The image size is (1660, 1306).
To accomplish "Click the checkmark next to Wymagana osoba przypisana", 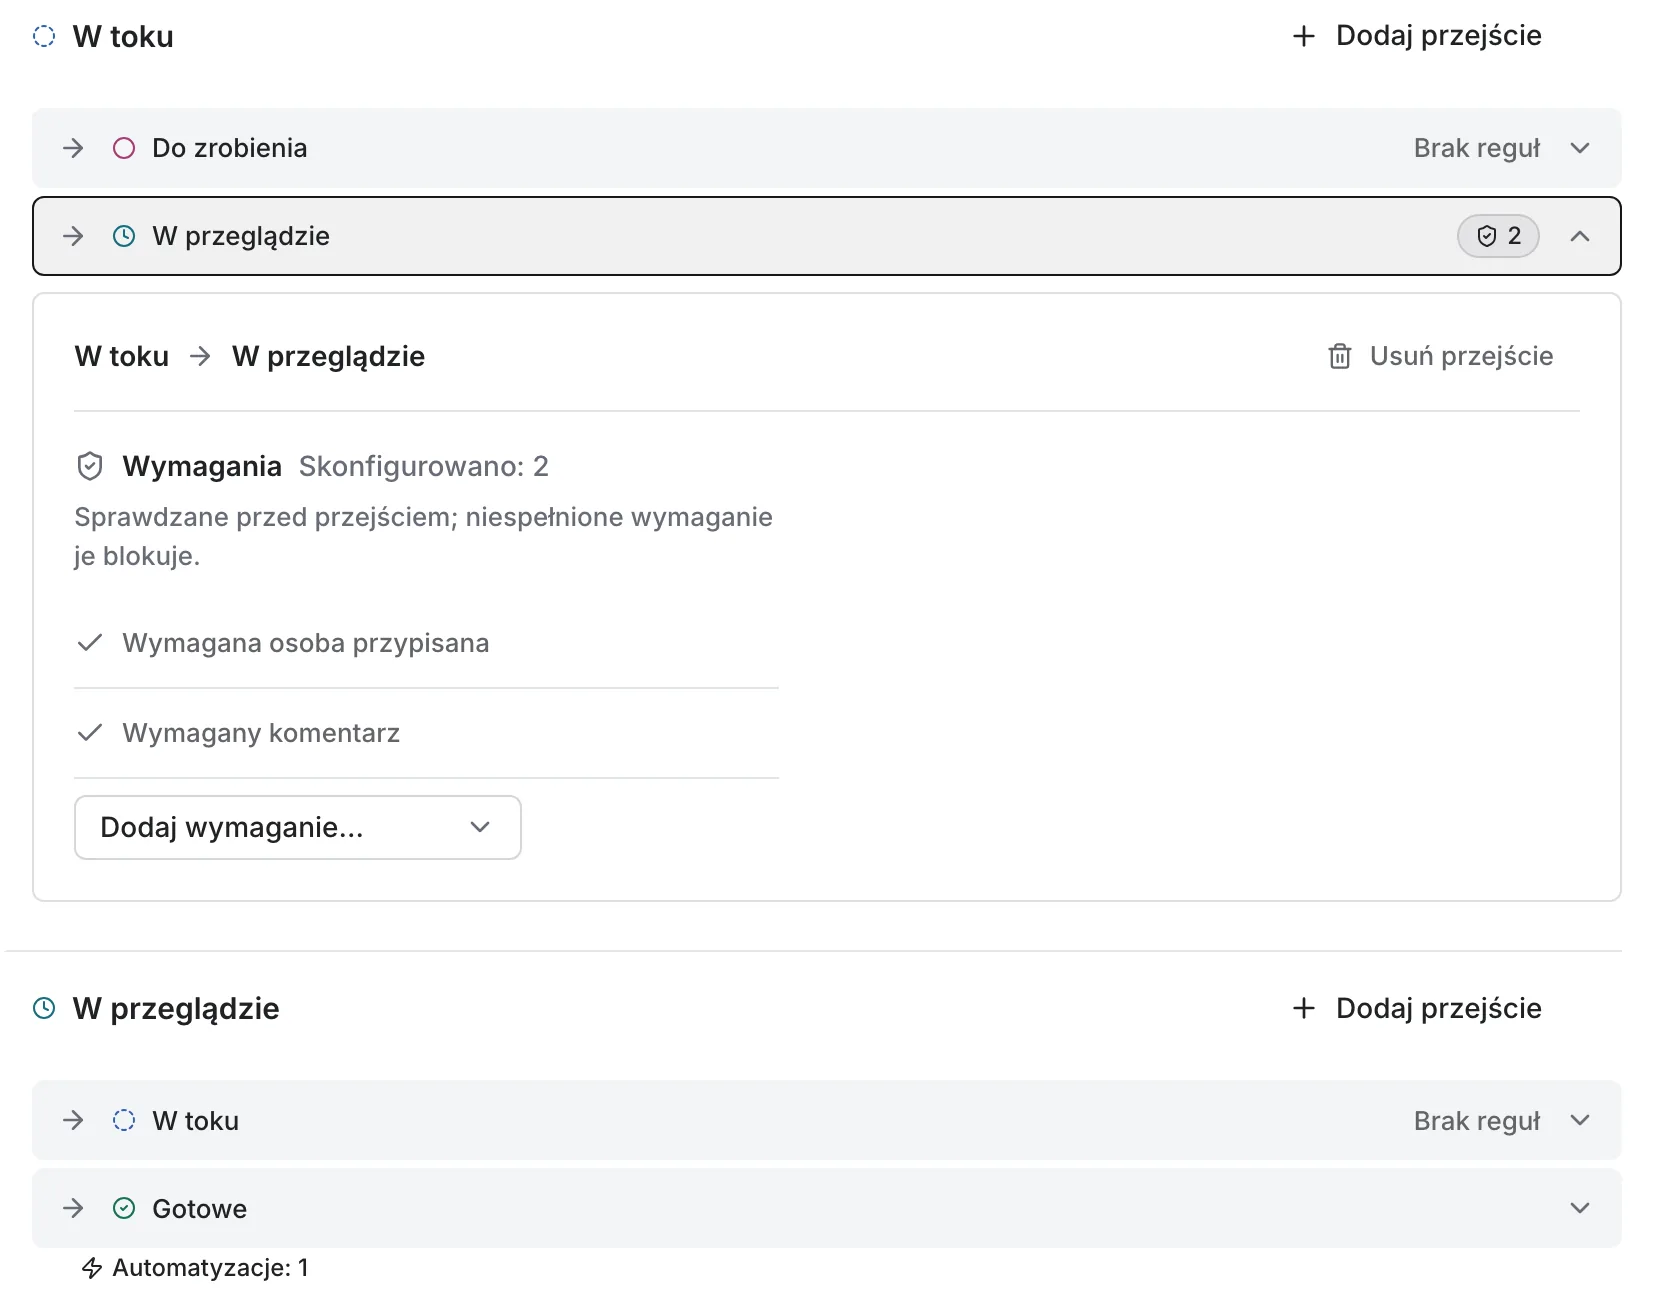I will pos(90,643).
